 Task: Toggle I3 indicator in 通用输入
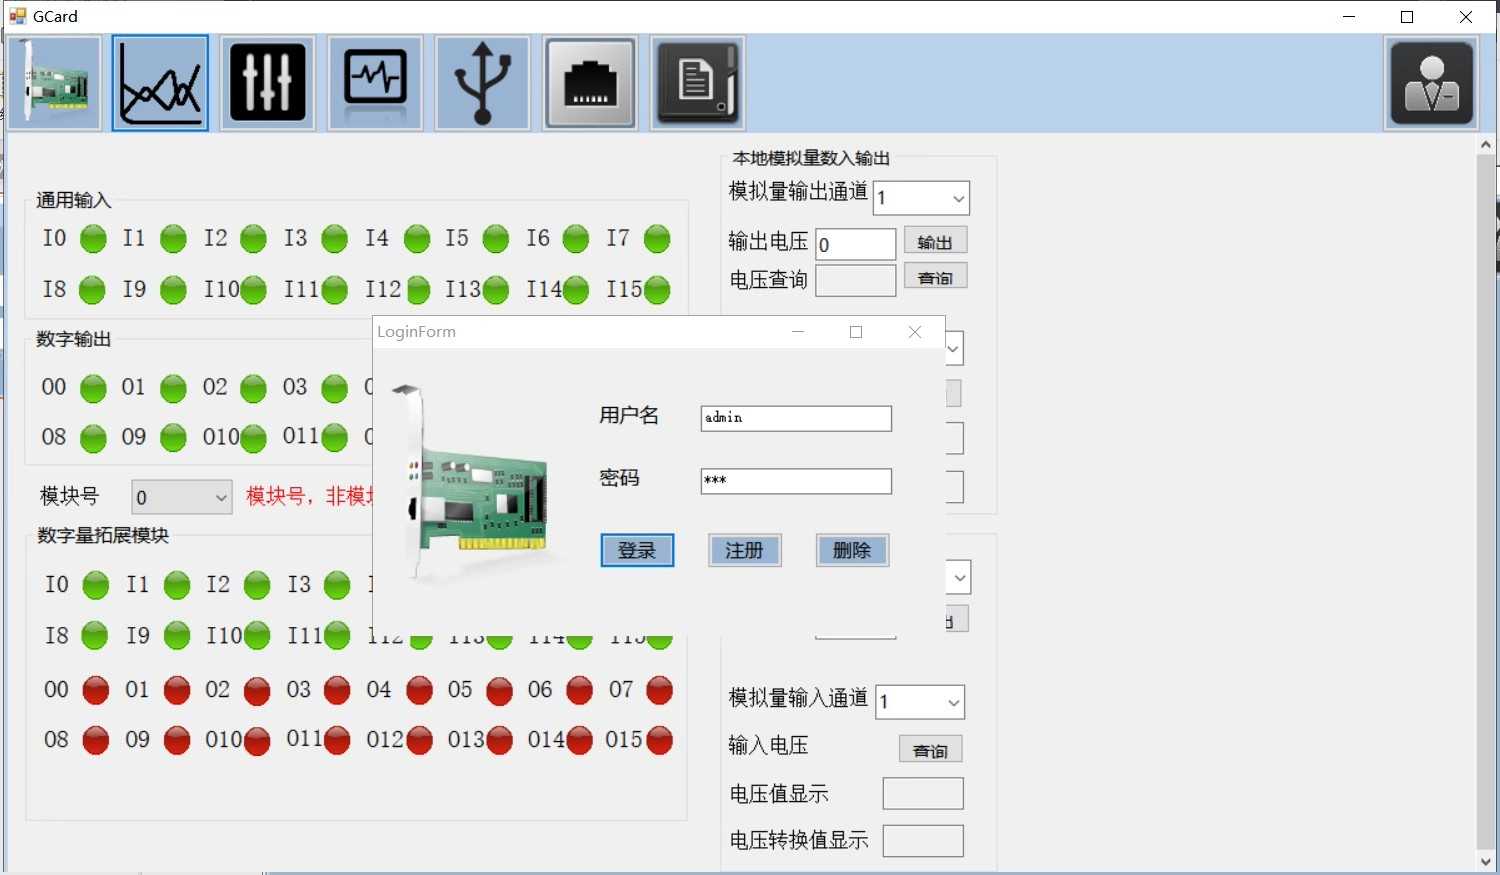[x=334, y=239]
